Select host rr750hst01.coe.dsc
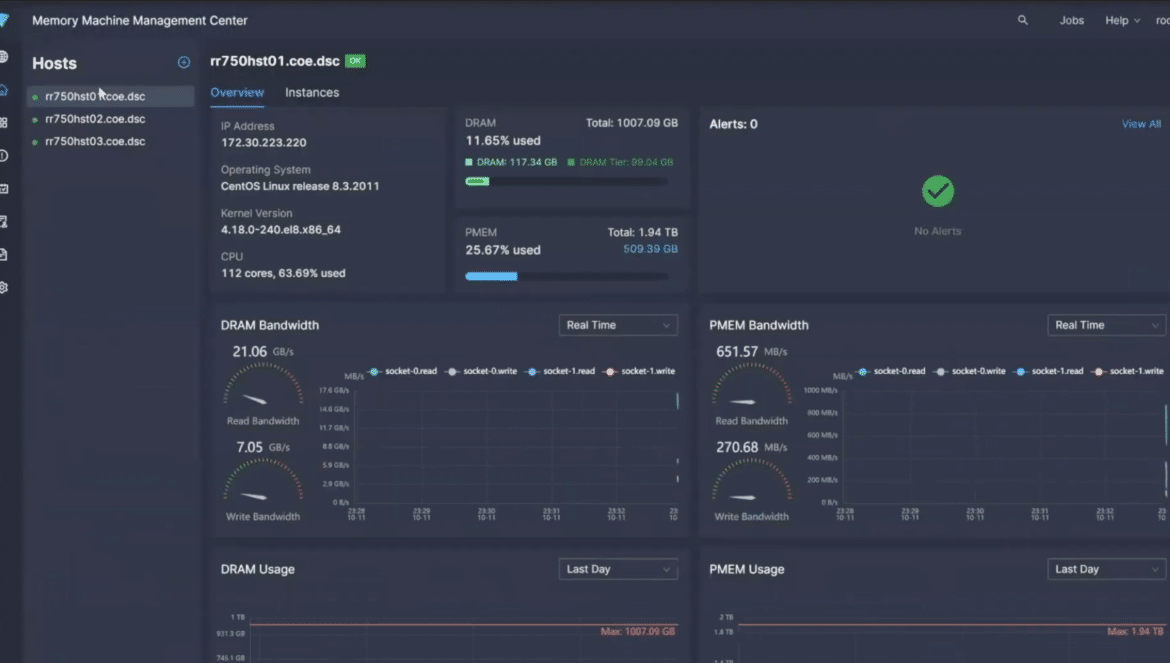Image resolution: width=1170 pixels, height=663 pixels. (x=110, y=96)
